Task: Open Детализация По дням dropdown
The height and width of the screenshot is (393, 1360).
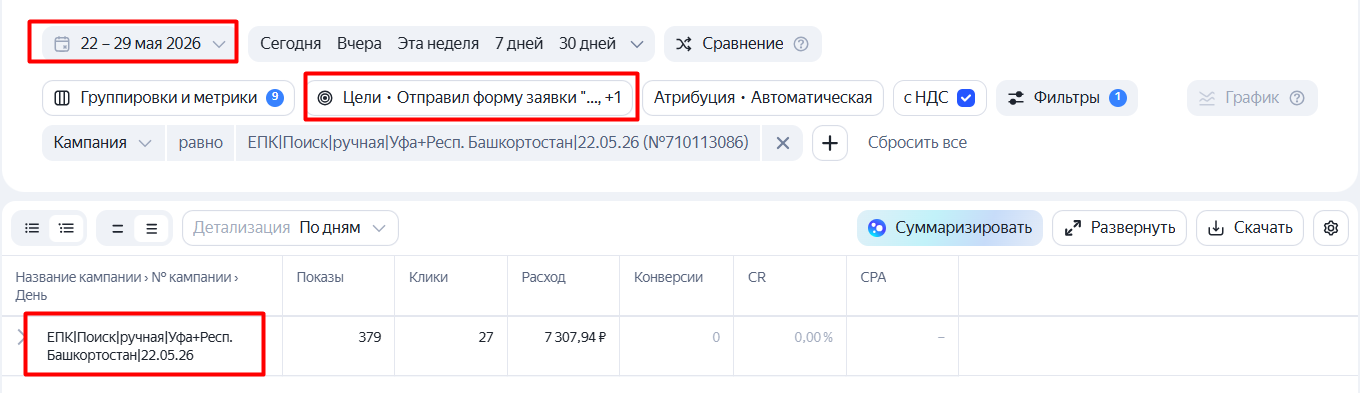Action: [290, 228]
